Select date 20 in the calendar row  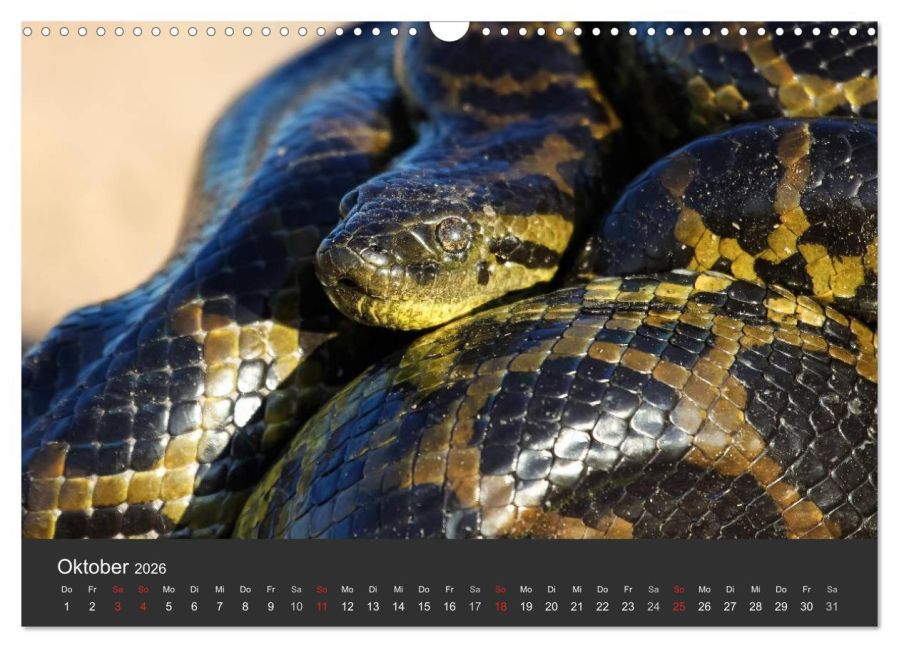coord(551,607)
